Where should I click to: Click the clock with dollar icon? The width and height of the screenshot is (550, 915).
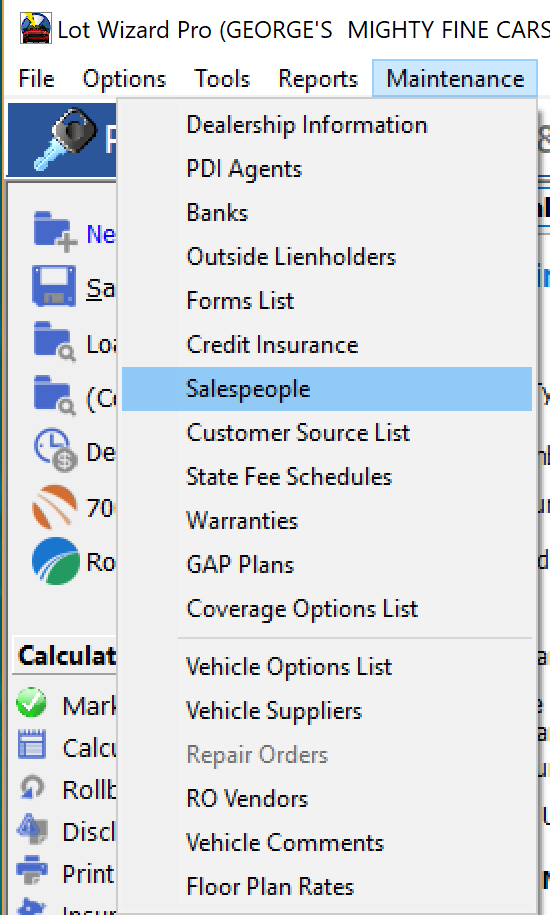[55, 450]
